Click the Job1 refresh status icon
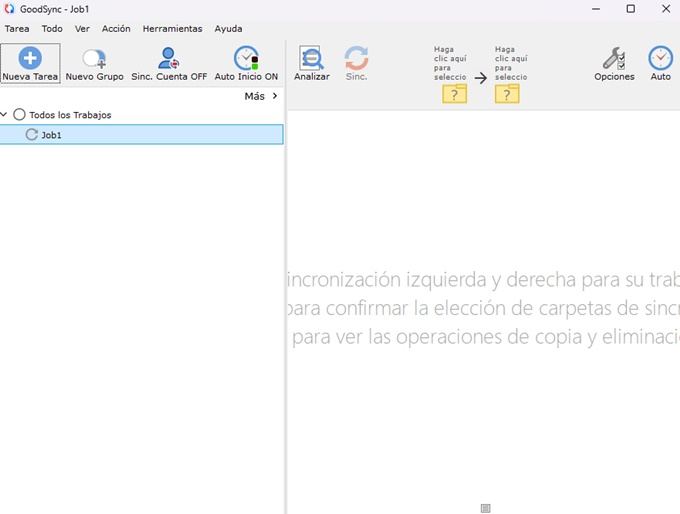The image size is (680, 514). coord(32,134)
